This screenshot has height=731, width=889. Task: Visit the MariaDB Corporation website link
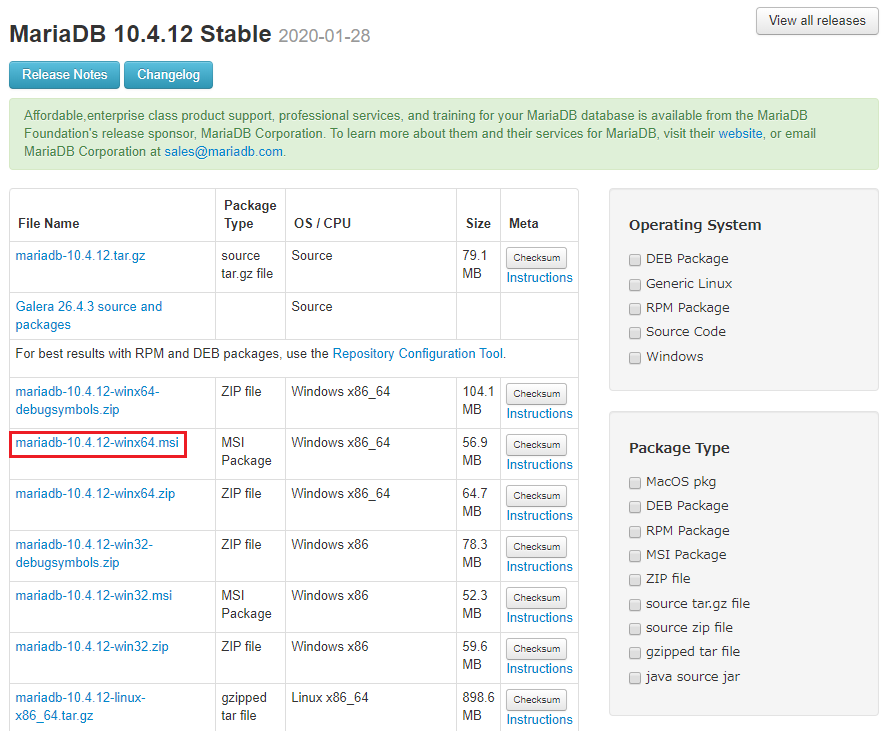pos(740,133)
